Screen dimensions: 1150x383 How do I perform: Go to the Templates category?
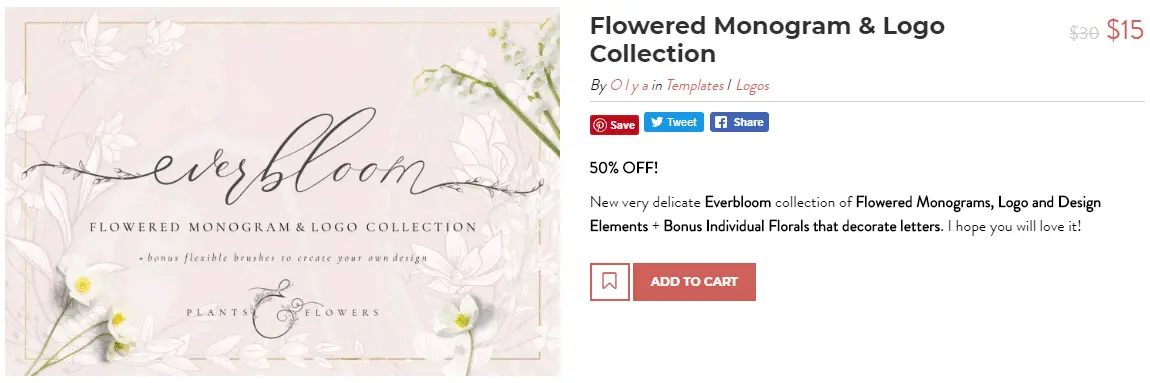click(695, 85)
